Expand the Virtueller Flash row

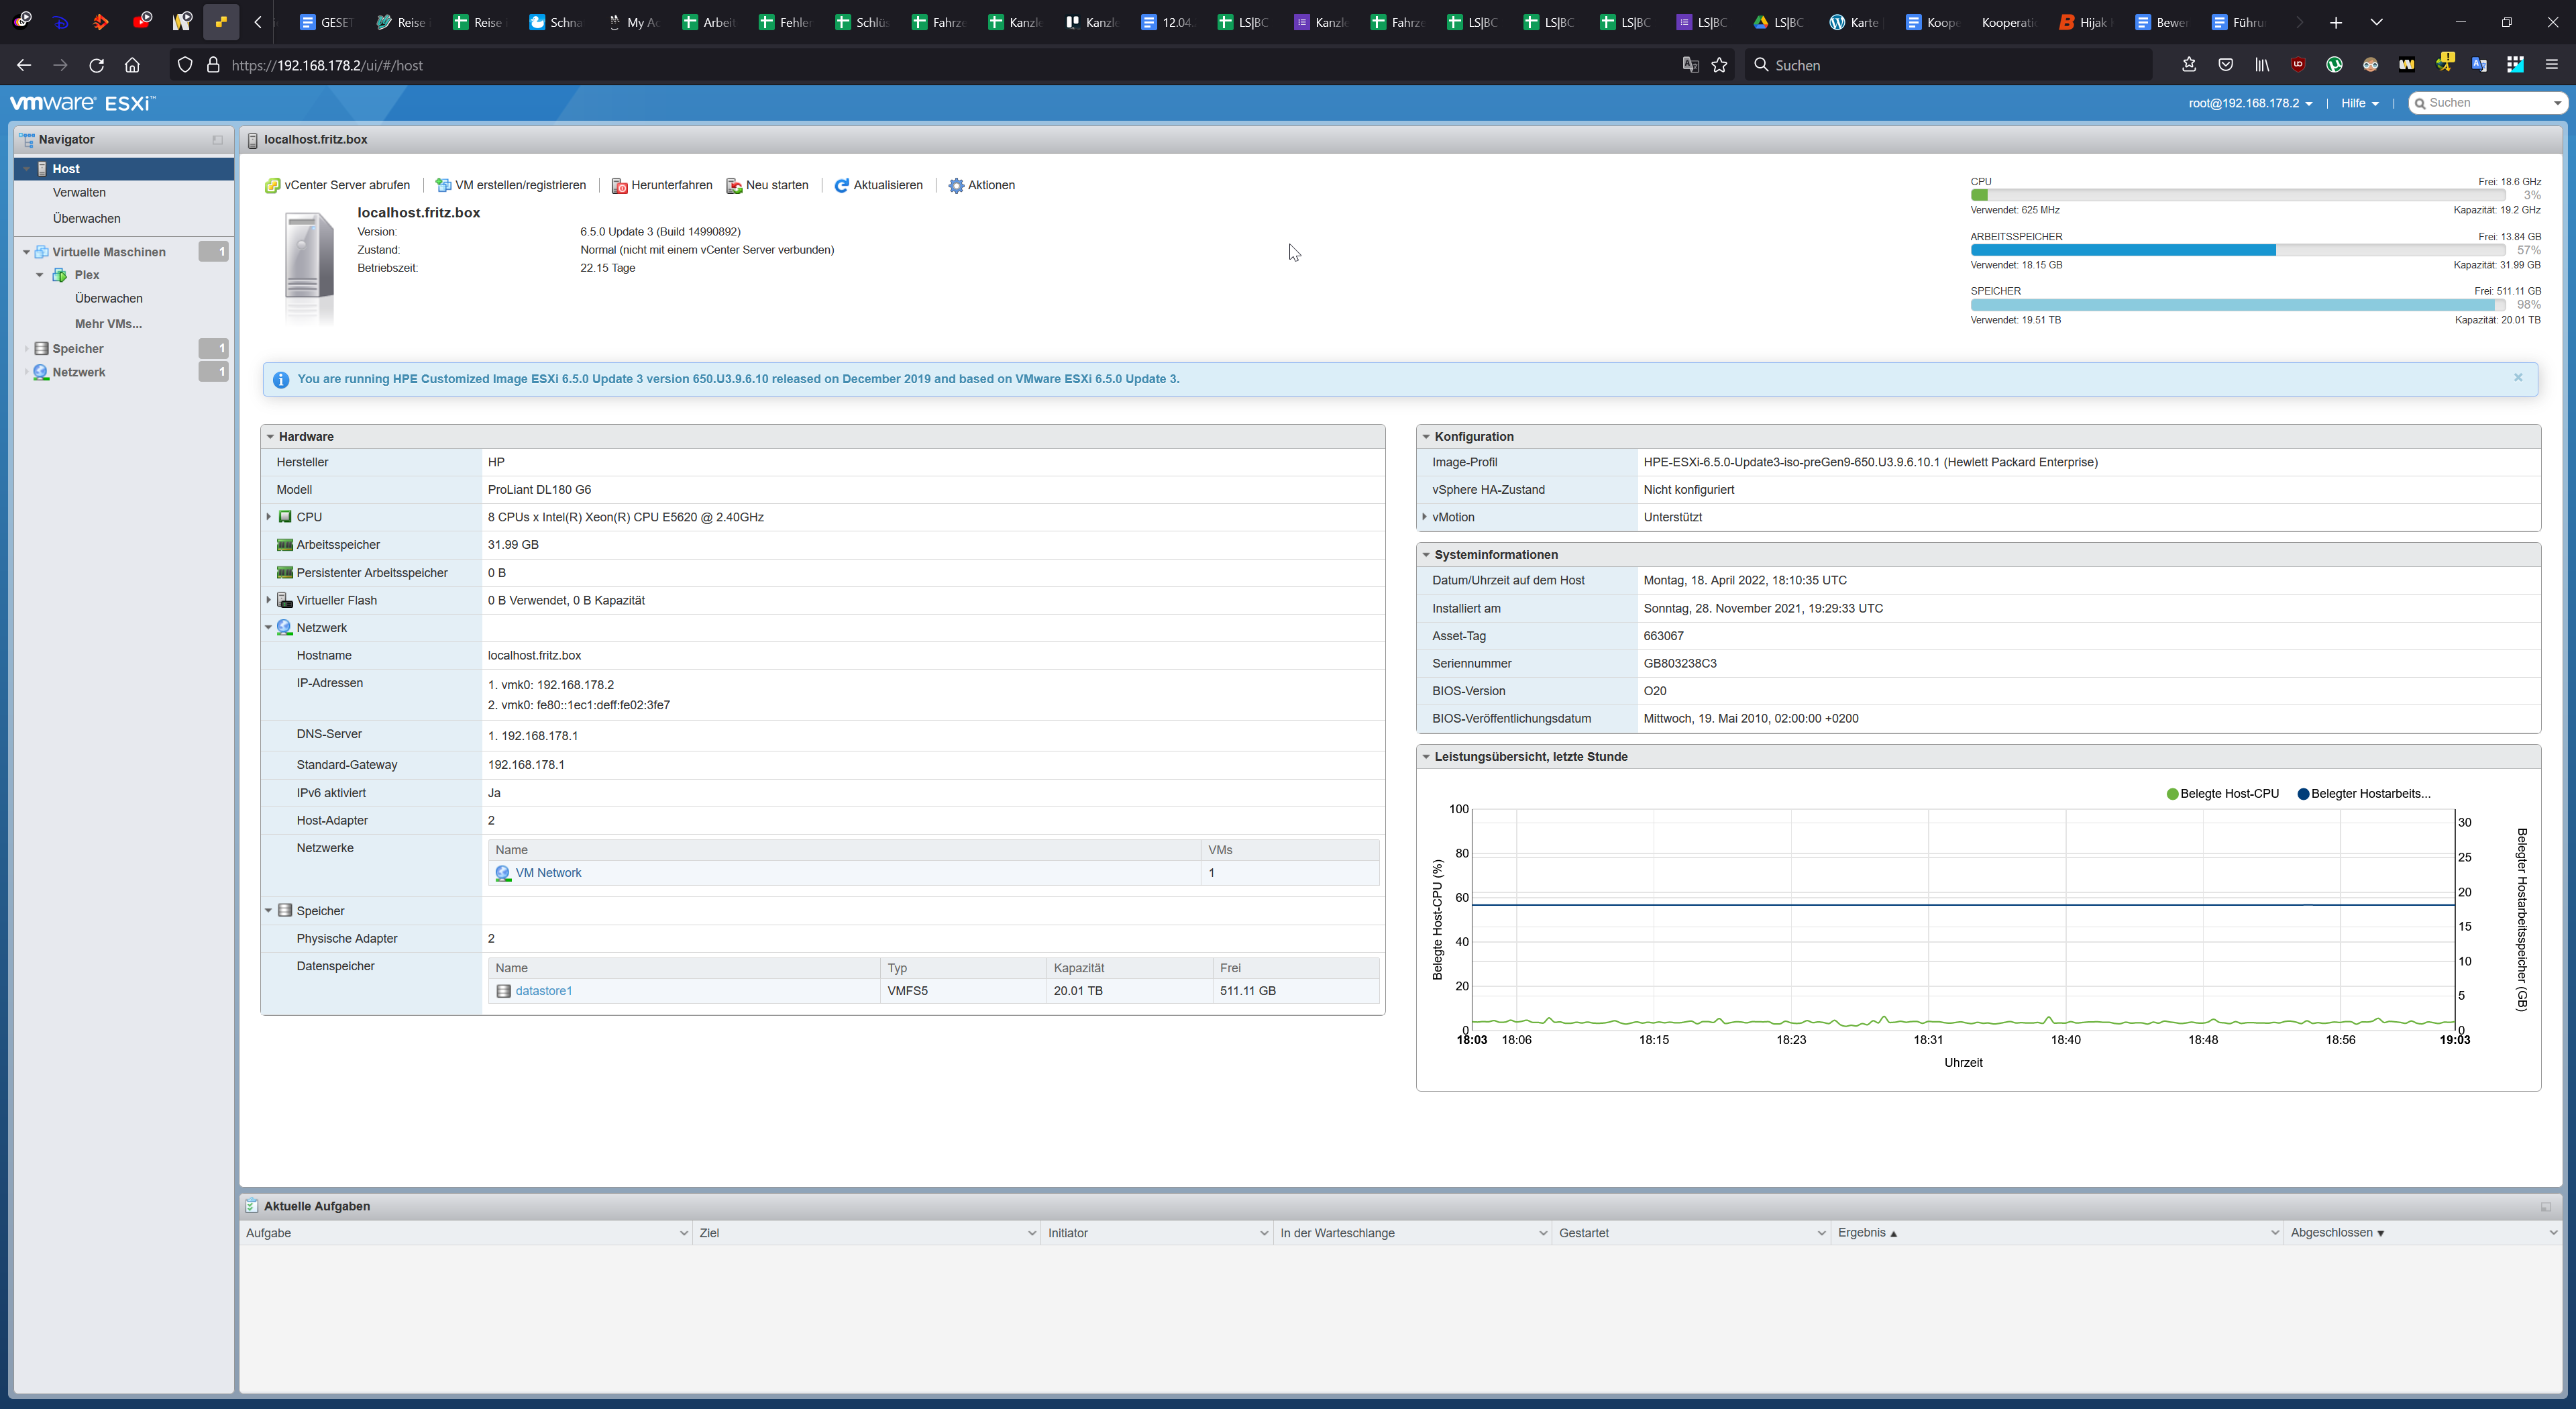click(268, 600)
